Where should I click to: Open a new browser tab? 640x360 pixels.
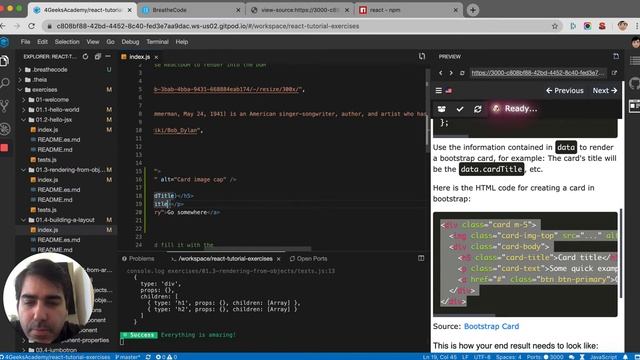pyautogui.click(x=473, y=10)
